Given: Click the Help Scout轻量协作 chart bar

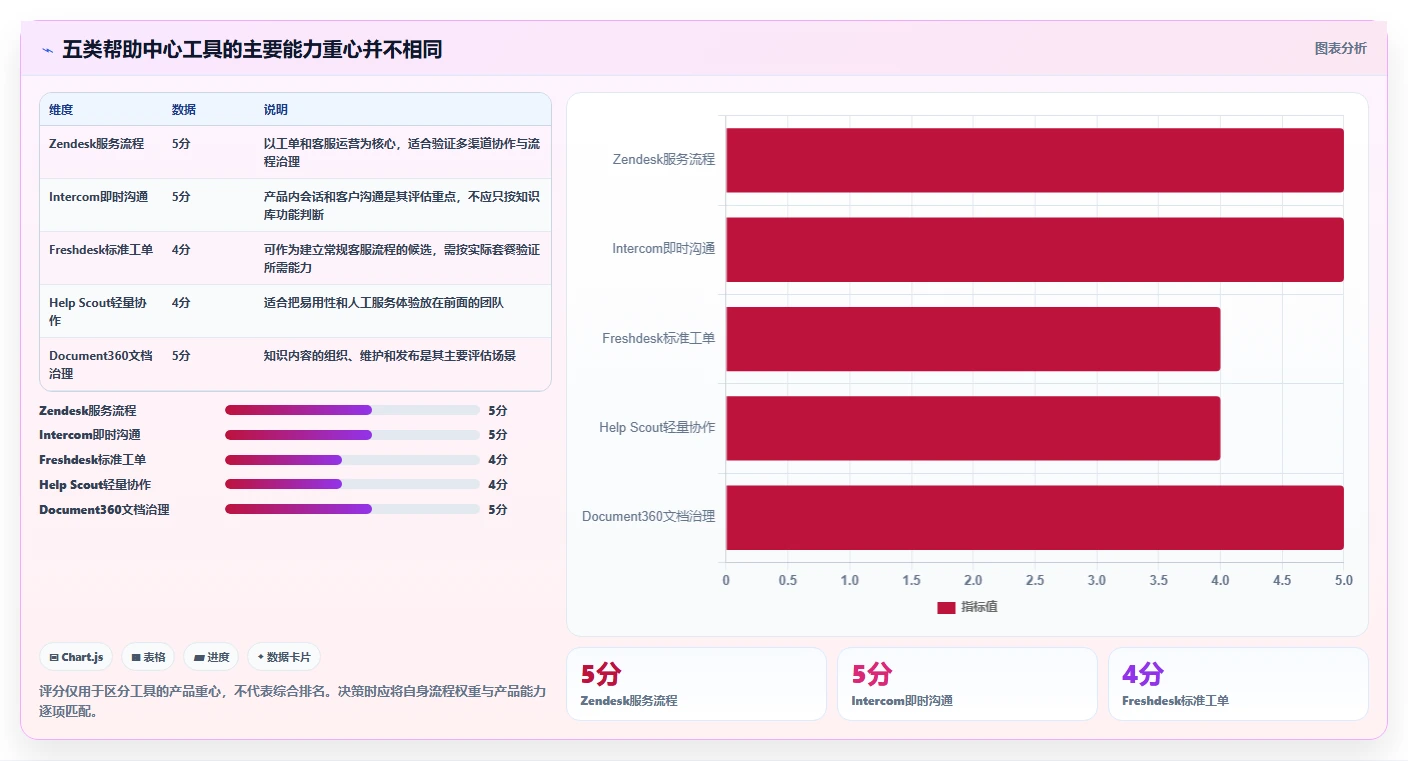Looking at the screenshot, I should pos(973,428).
